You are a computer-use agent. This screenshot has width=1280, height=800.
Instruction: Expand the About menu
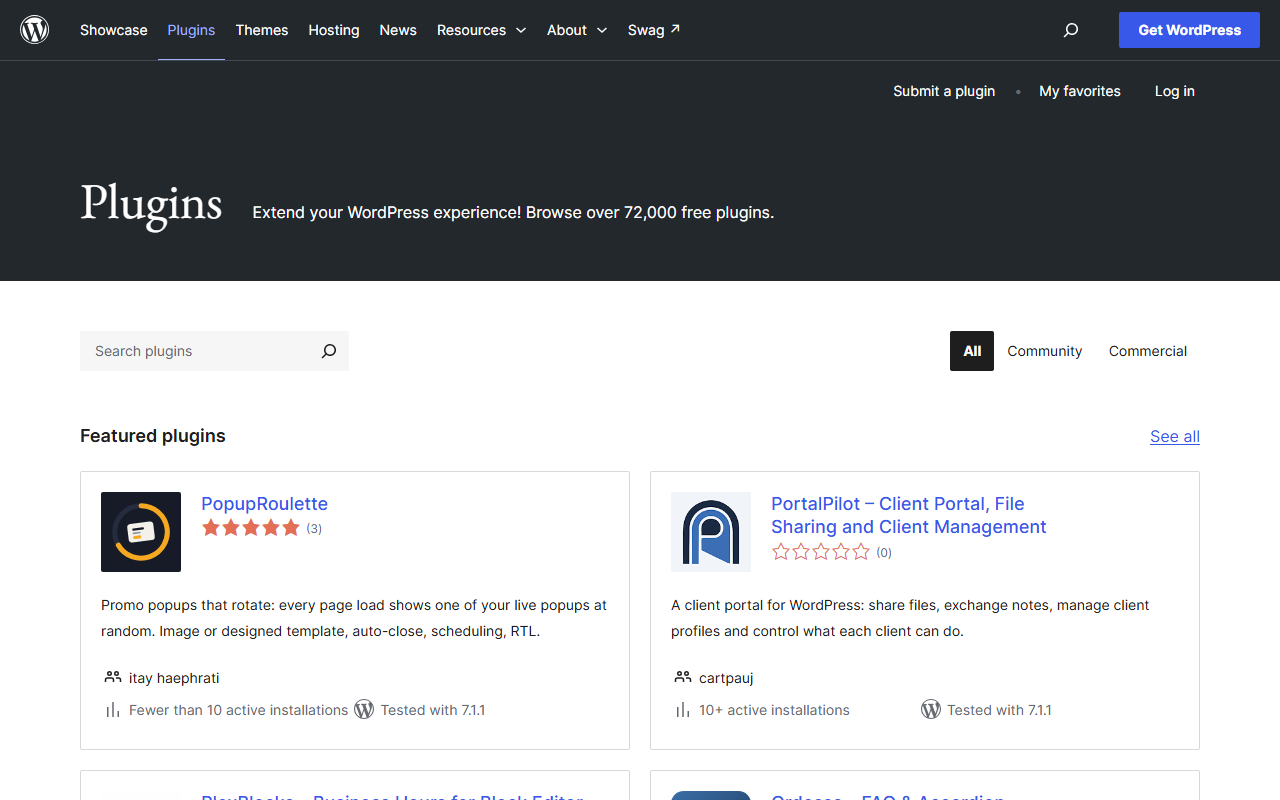tap(577, 30)
